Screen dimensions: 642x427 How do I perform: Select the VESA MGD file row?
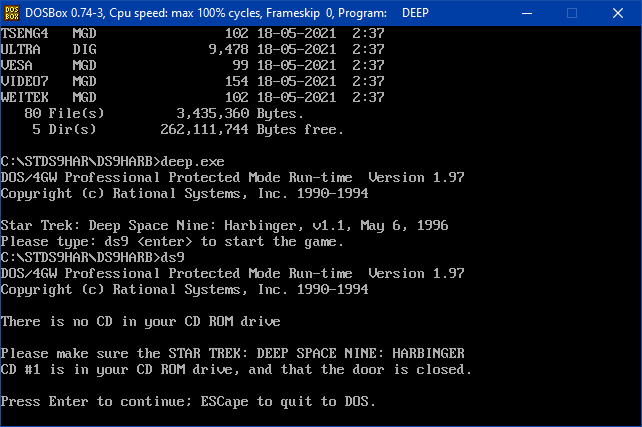click(192, 65)
